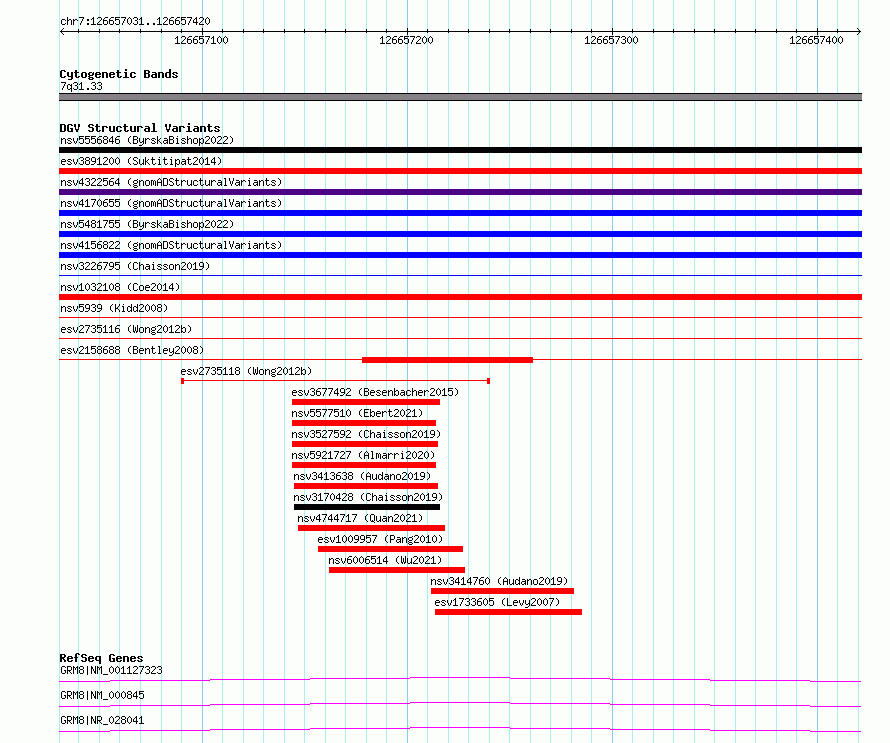Click the black bar under nsv3170428 (Chaisson2019)
The image size is (890, 743).
367,507
